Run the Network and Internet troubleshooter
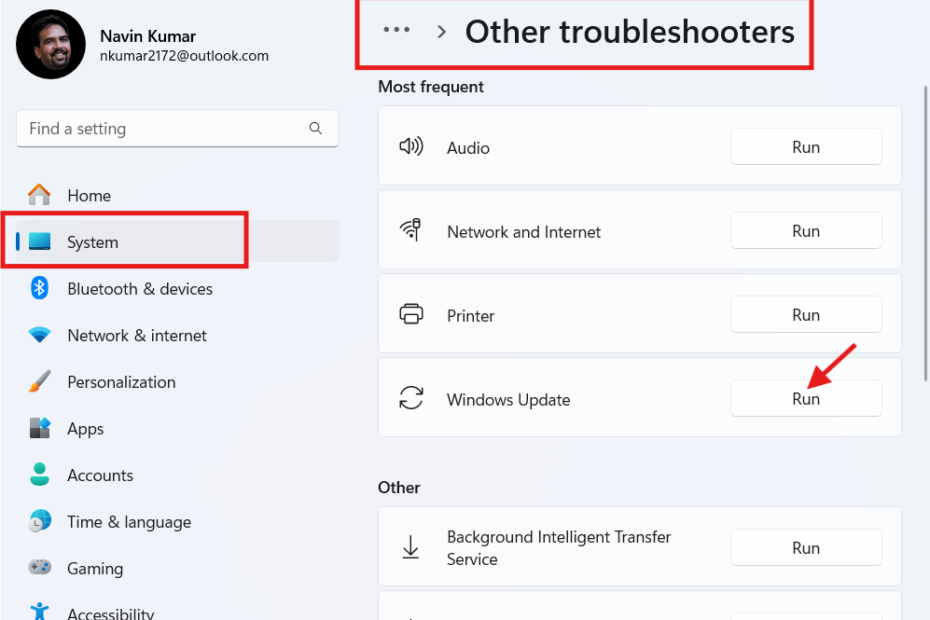 pyautogui.click(x=805, y=230)
